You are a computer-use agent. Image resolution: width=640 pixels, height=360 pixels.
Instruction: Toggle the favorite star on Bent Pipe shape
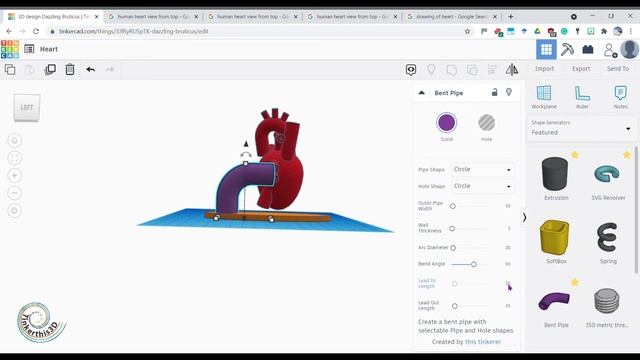tap(575, 282)
